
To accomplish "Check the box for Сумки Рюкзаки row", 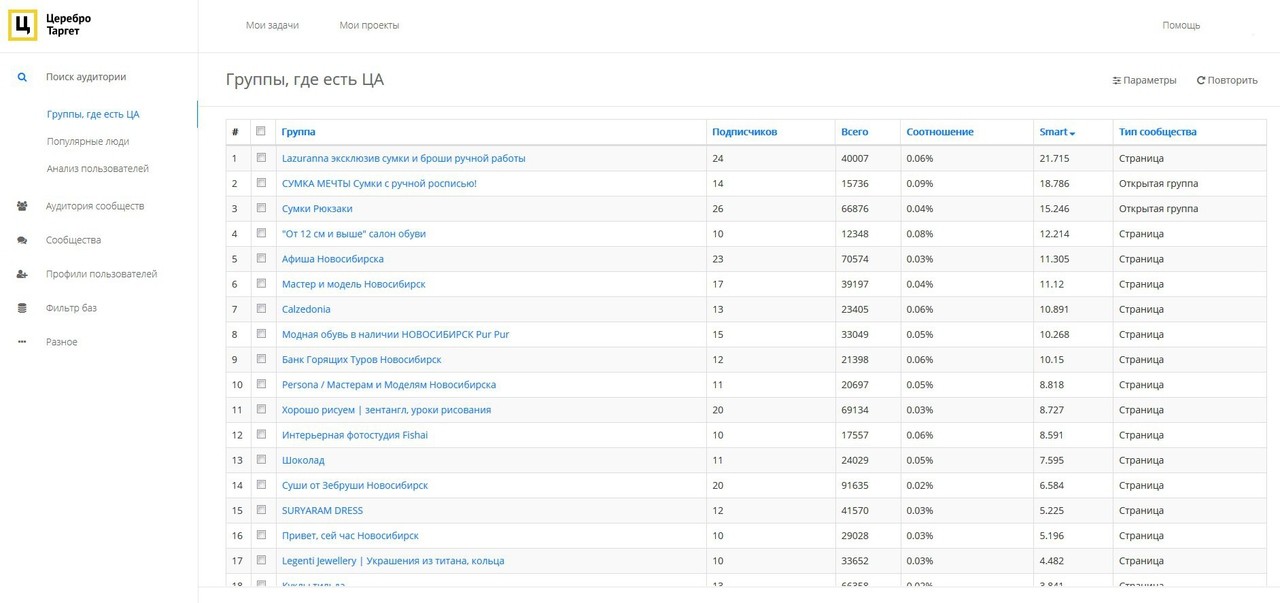I will [261, 208].
